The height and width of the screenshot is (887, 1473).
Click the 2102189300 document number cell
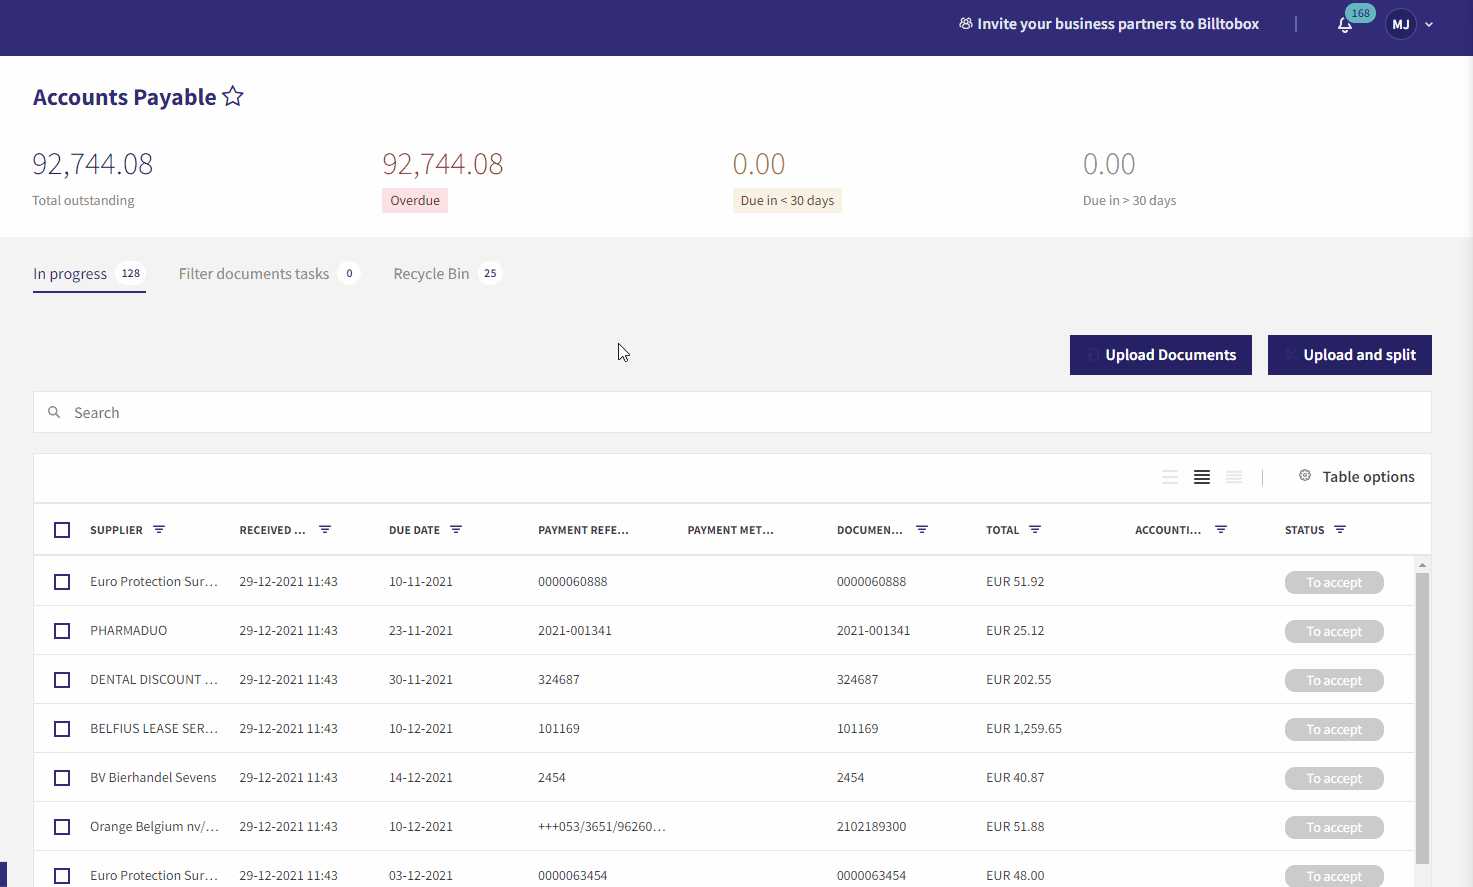[871, 827]
